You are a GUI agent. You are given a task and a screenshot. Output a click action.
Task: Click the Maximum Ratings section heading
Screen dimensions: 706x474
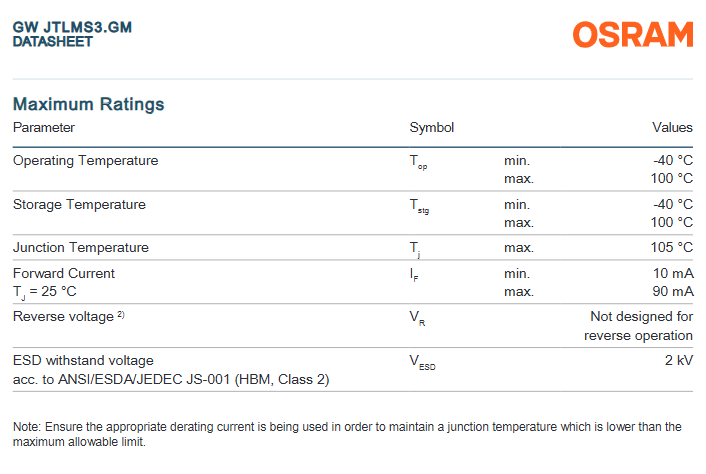click(x=88, y=104)
